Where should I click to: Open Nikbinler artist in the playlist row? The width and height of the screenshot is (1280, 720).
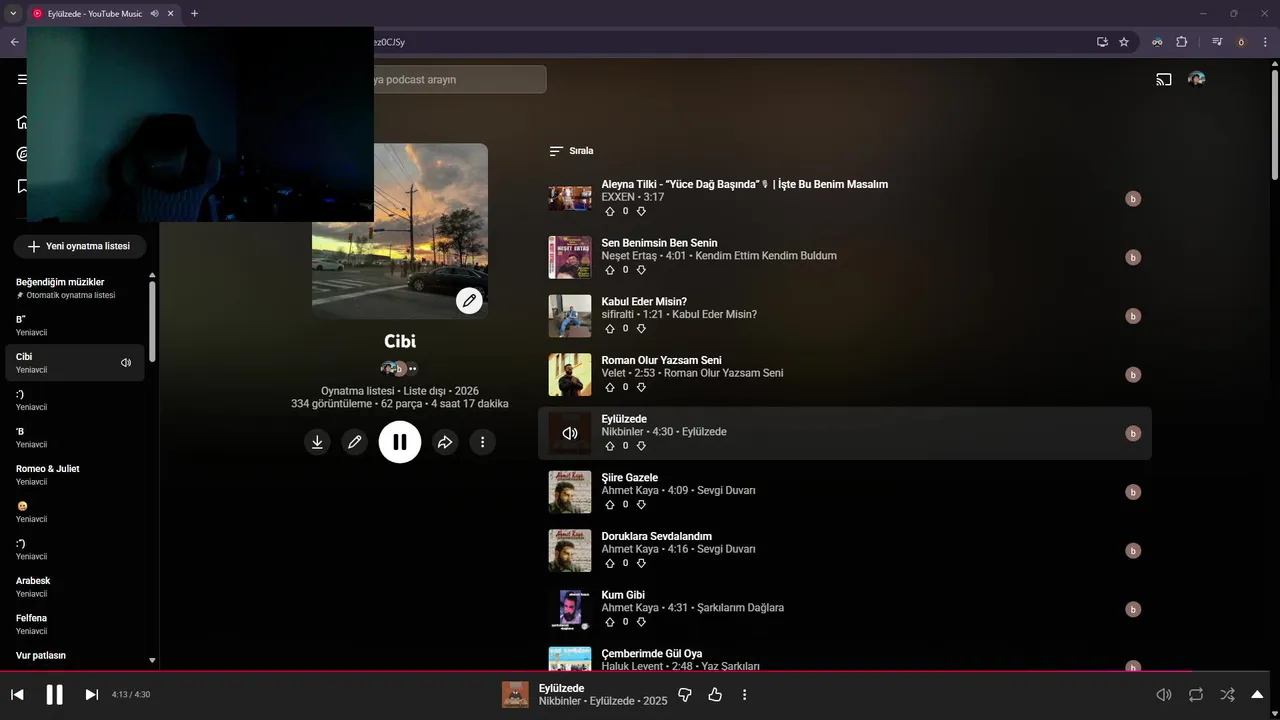623,432
